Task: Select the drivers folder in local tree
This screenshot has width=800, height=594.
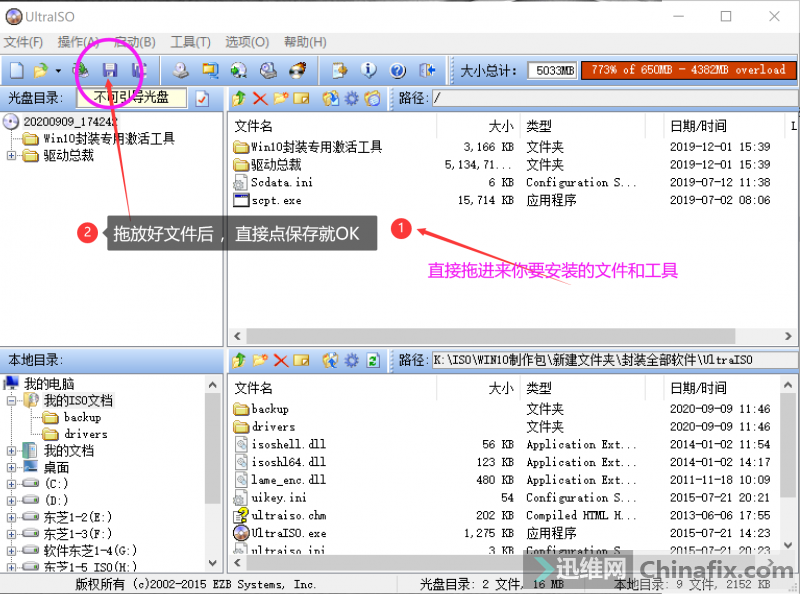Action: coord(85,434)
